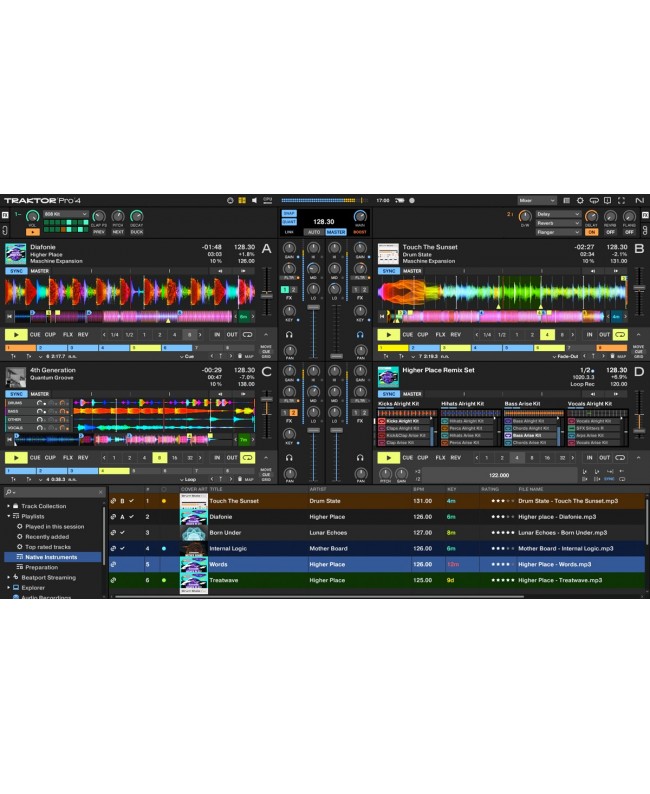
Task: Toggle SYNC on Deck B
Action: (389, 271)
